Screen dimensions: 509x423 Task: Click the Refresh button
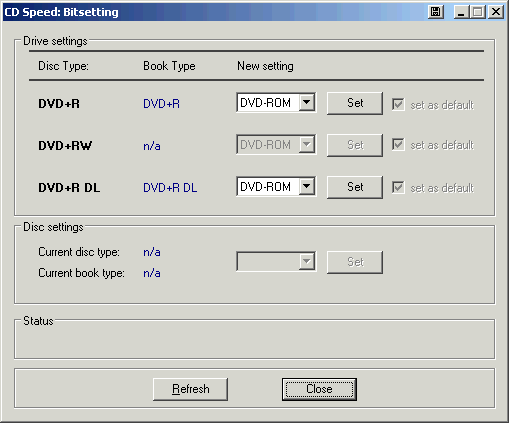190,389
